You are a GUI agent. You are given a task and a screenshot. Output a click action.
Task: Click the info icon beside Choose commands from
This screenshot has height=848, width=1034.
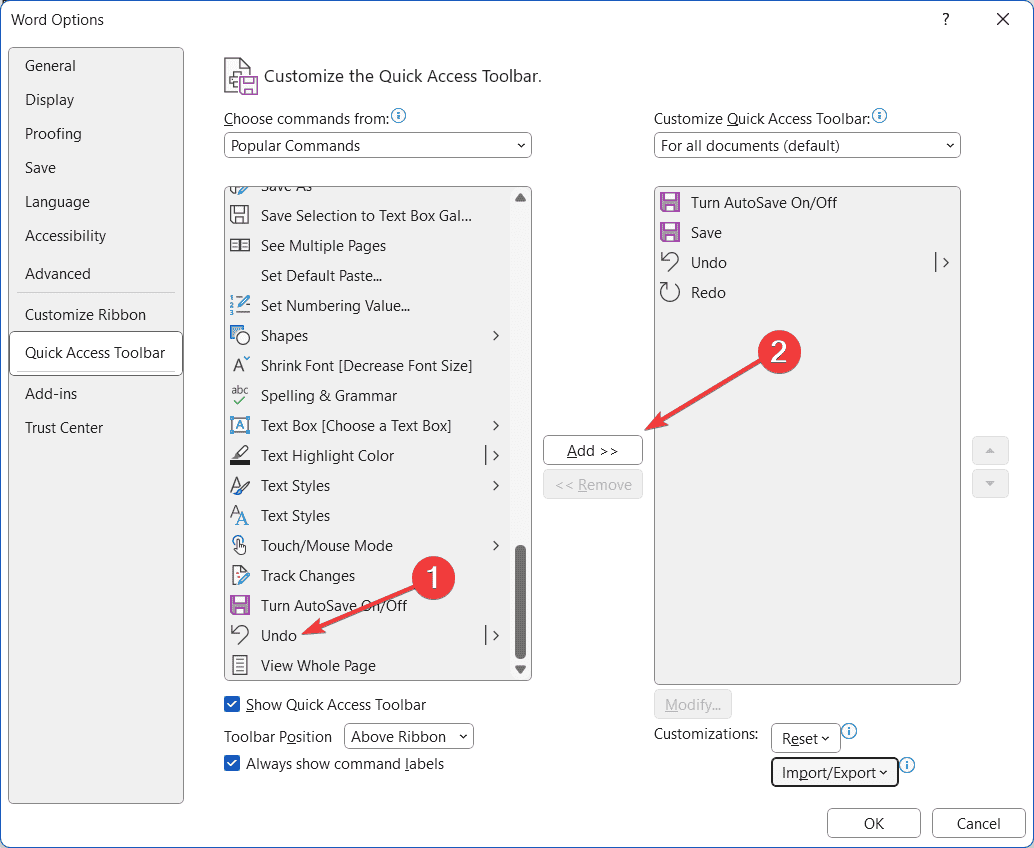[x=399, y=117]
